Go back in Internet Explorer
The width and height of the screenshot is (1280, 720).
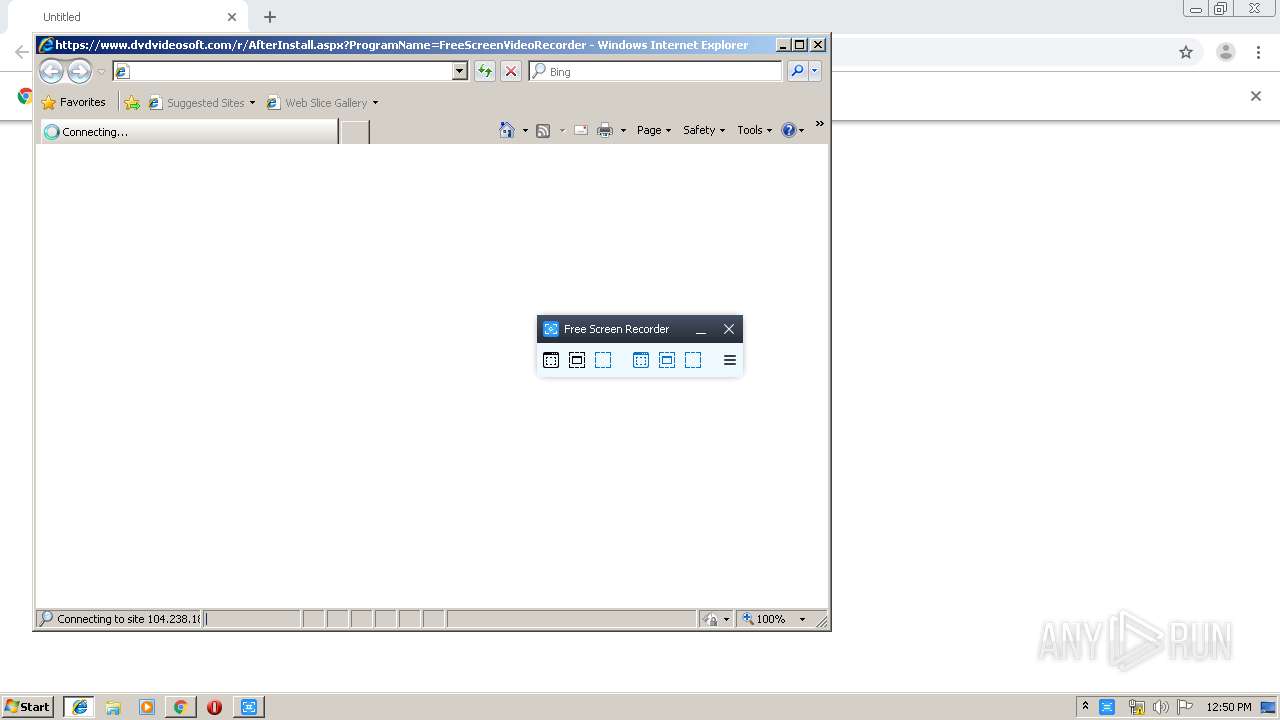[x=51, y=71]
